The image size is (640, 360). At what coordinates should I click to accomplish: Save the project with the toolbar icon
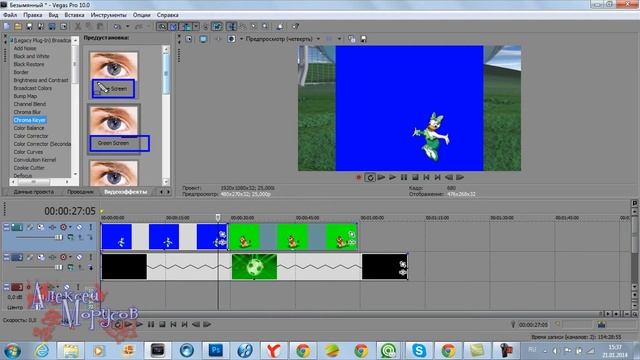[x=29, y=27]
